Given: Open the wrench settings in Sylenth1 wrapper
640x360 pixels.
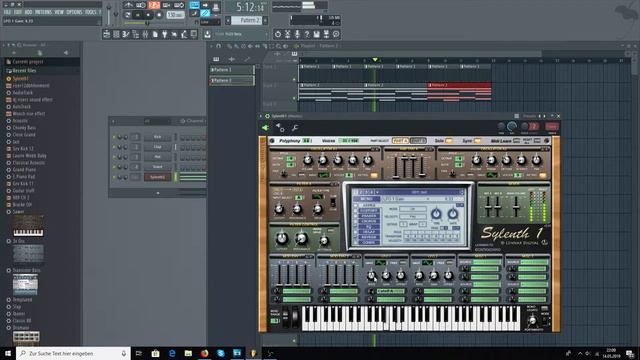Looking at the screenshot, I should 295,128.
